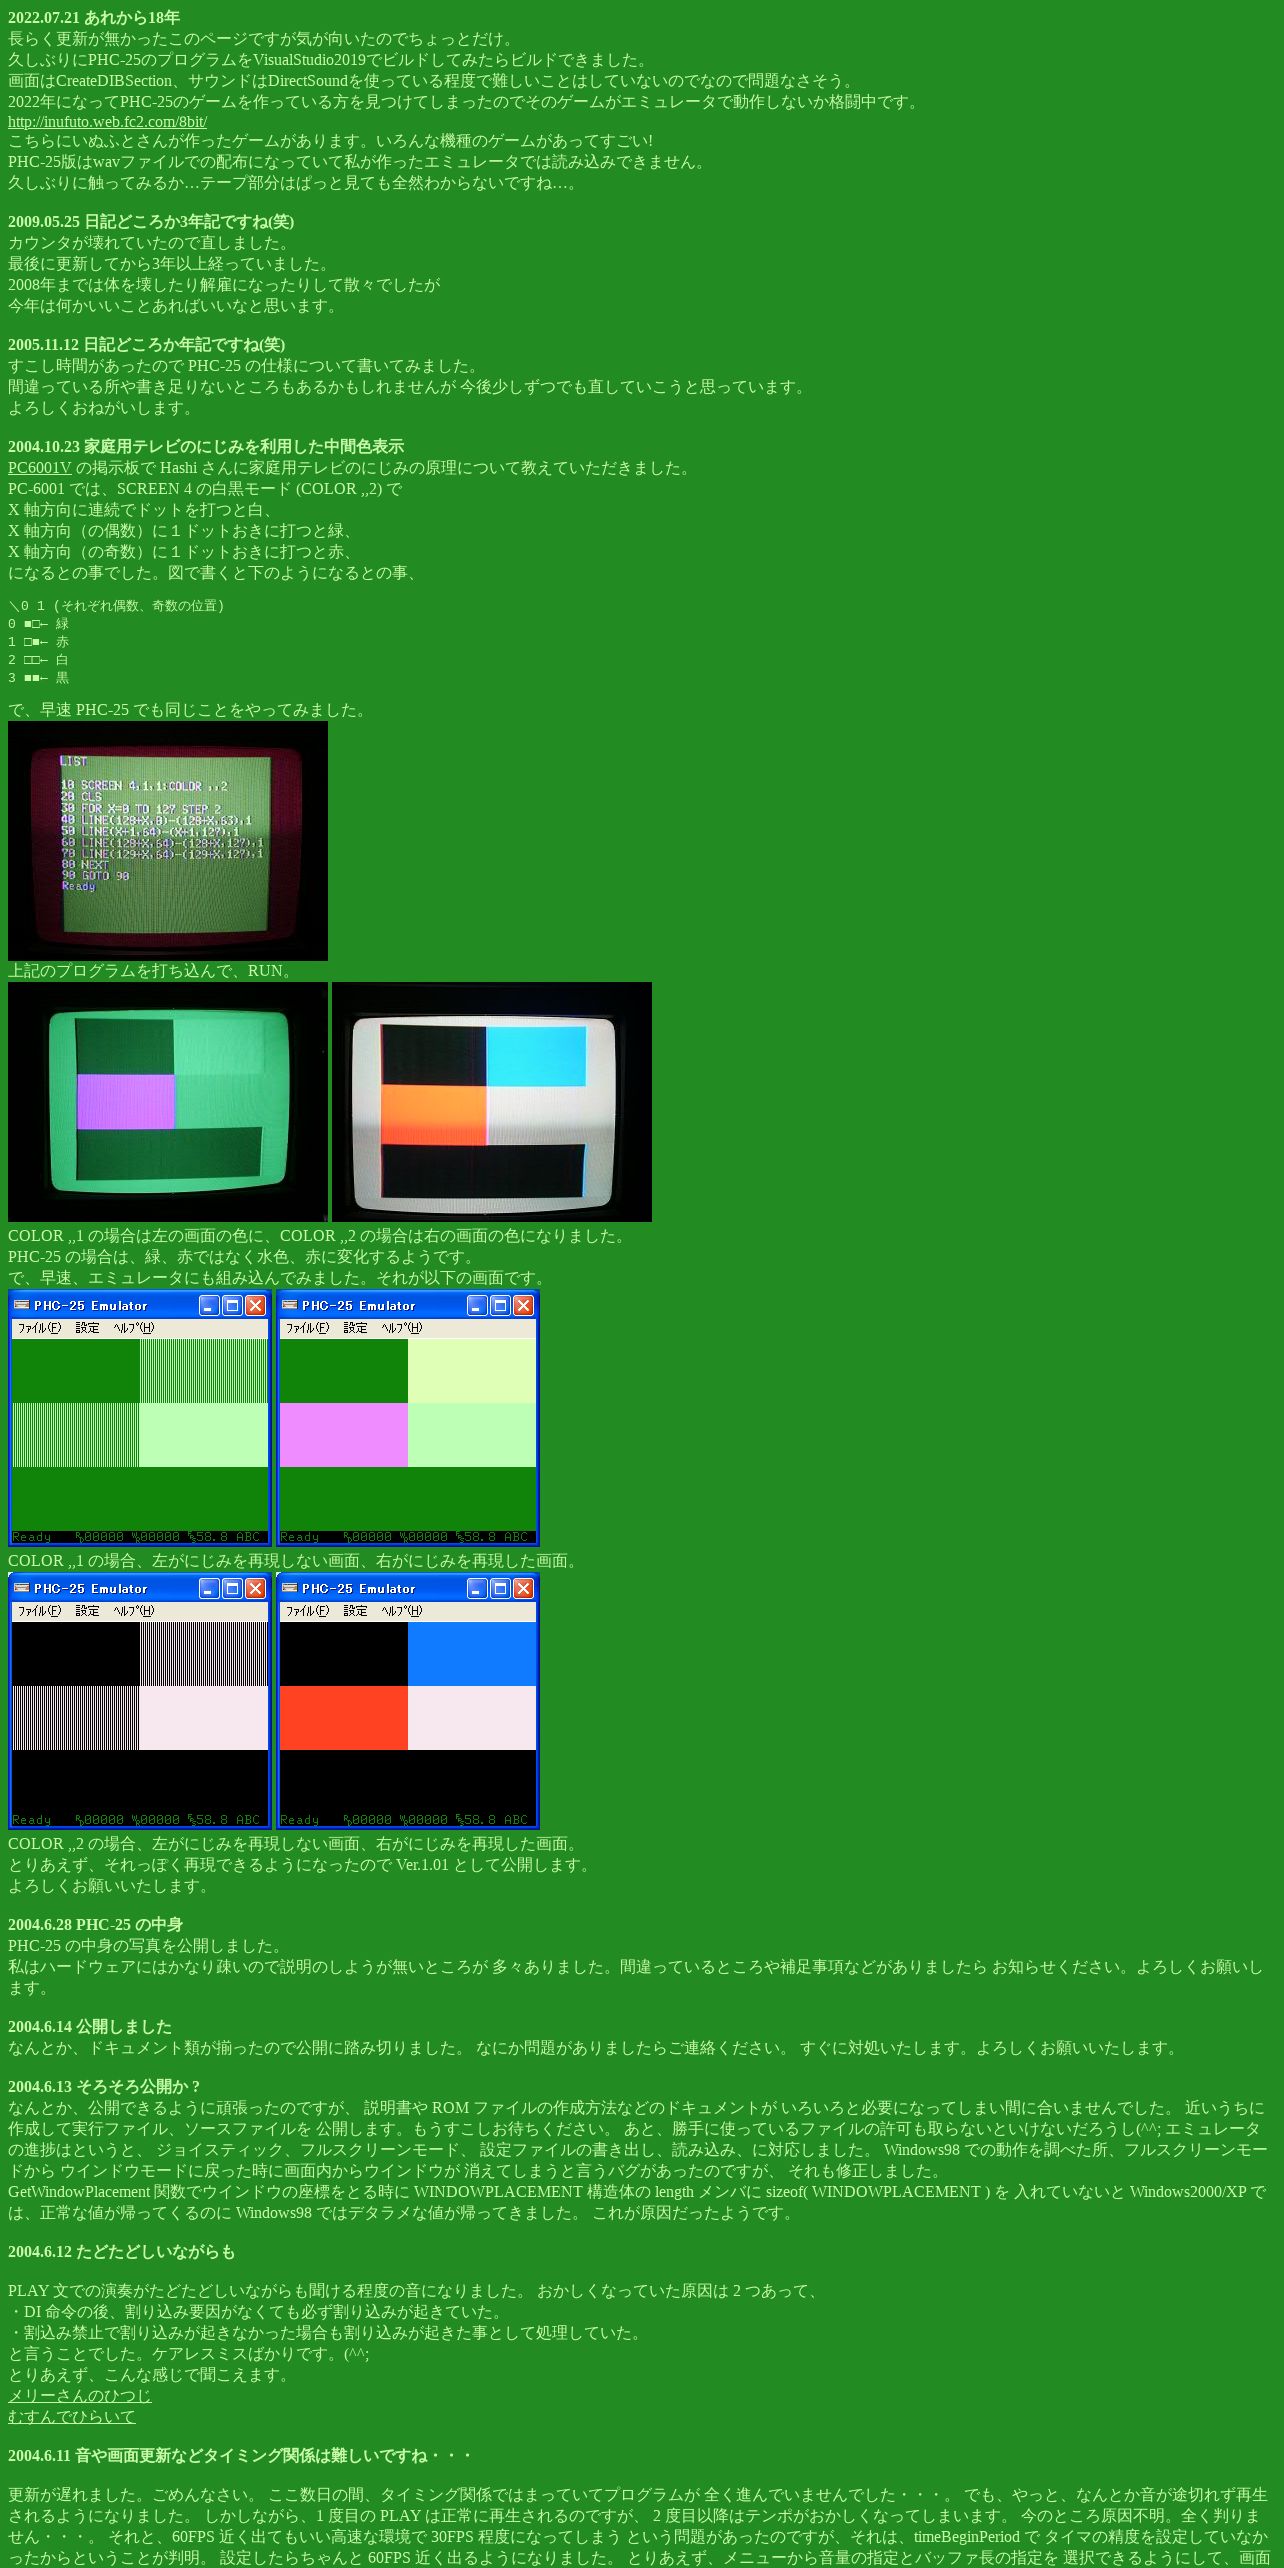Click the line とりあえず、こんな感じで聞こえます。
The image size is (1284, 2568).
click(152, 2375)
